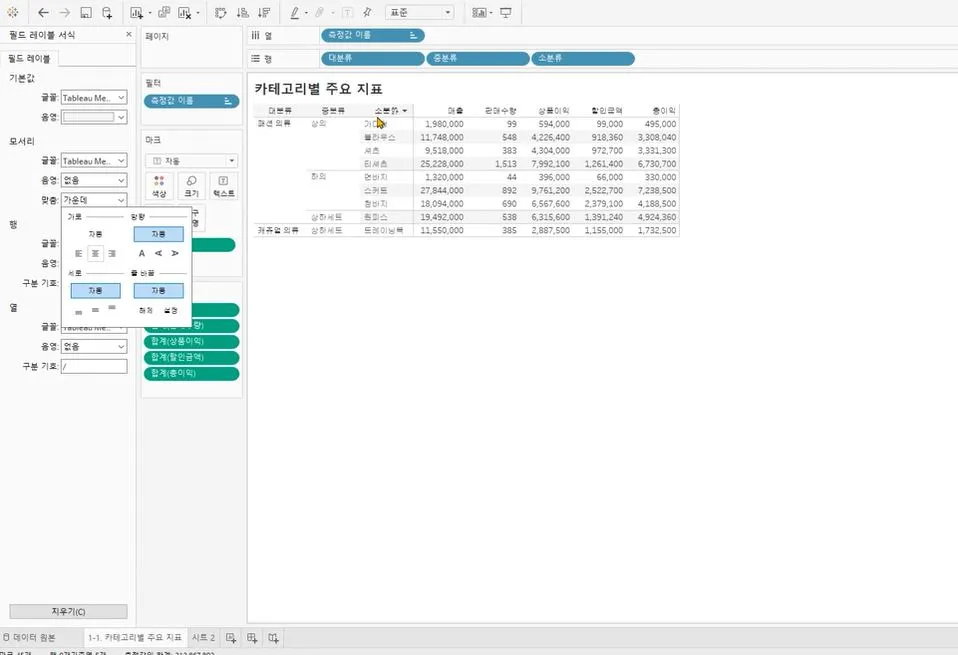Open the marks type 자동 dropdown
The image size is (958, 655).
click(191, 161)
